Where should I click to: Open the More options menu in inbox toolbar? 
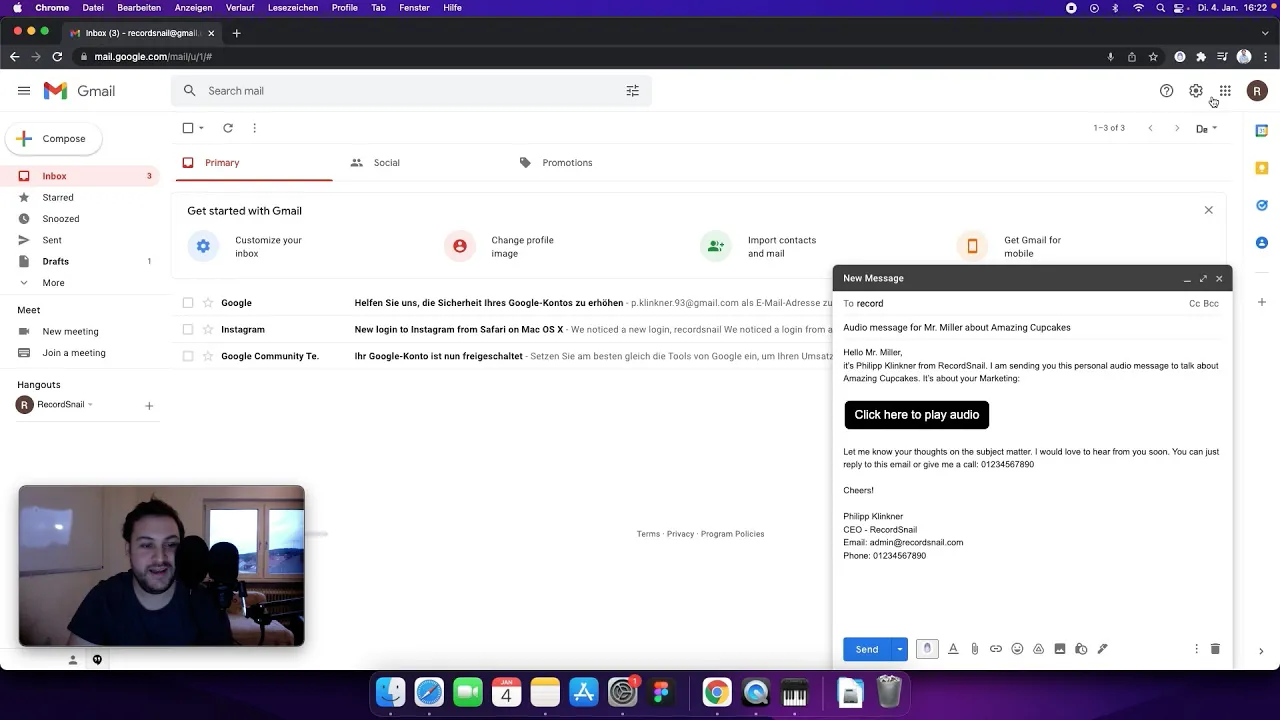pyautogui.click(x=254, y=128)
